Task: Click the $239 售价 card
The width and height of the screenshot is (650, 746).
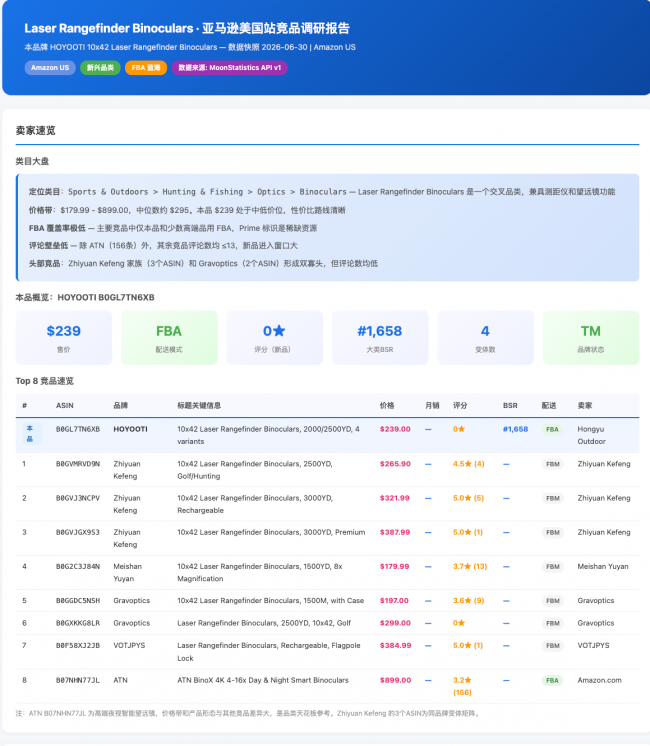Action: [64, 338]
